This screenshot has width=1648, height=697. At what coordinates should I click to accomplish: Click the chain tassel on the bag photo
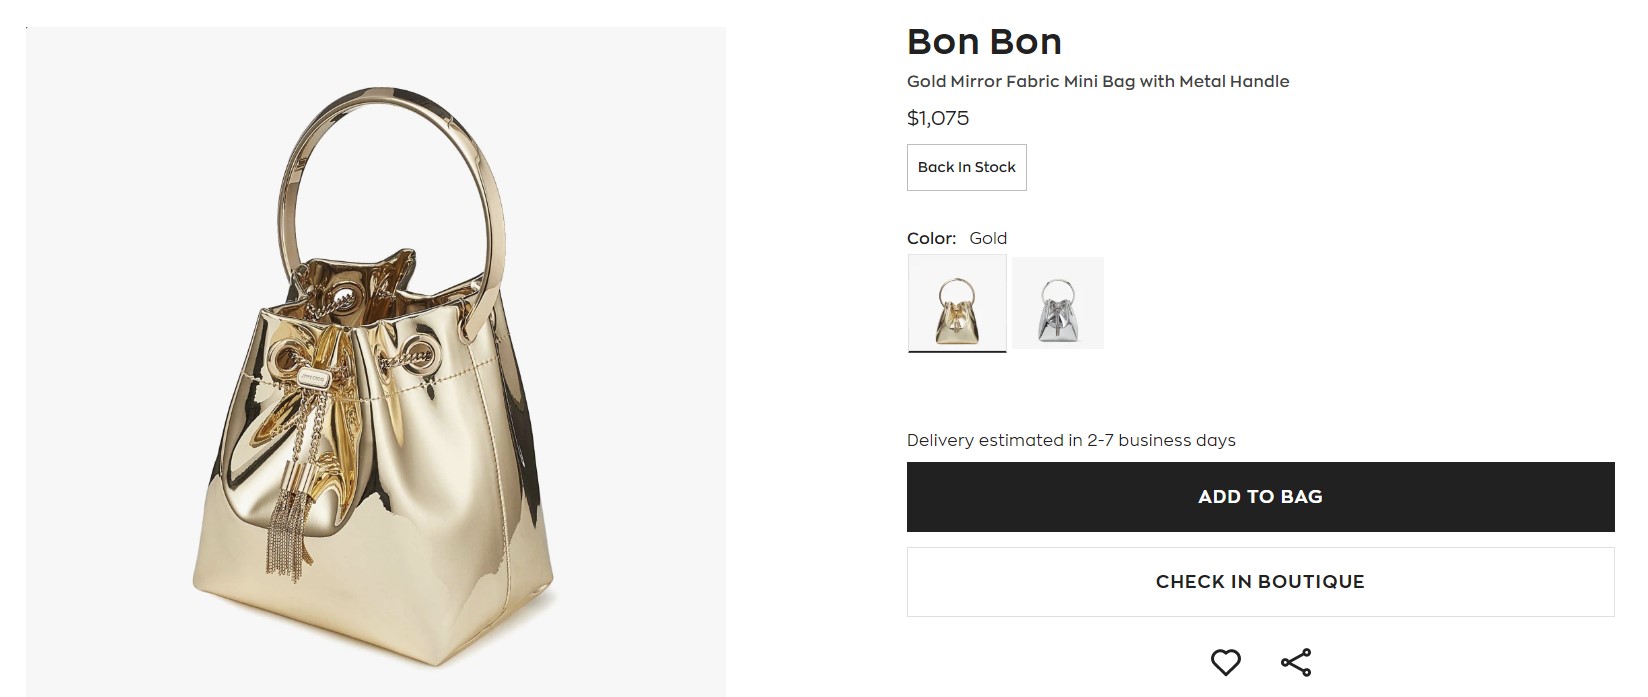point(288,530)
